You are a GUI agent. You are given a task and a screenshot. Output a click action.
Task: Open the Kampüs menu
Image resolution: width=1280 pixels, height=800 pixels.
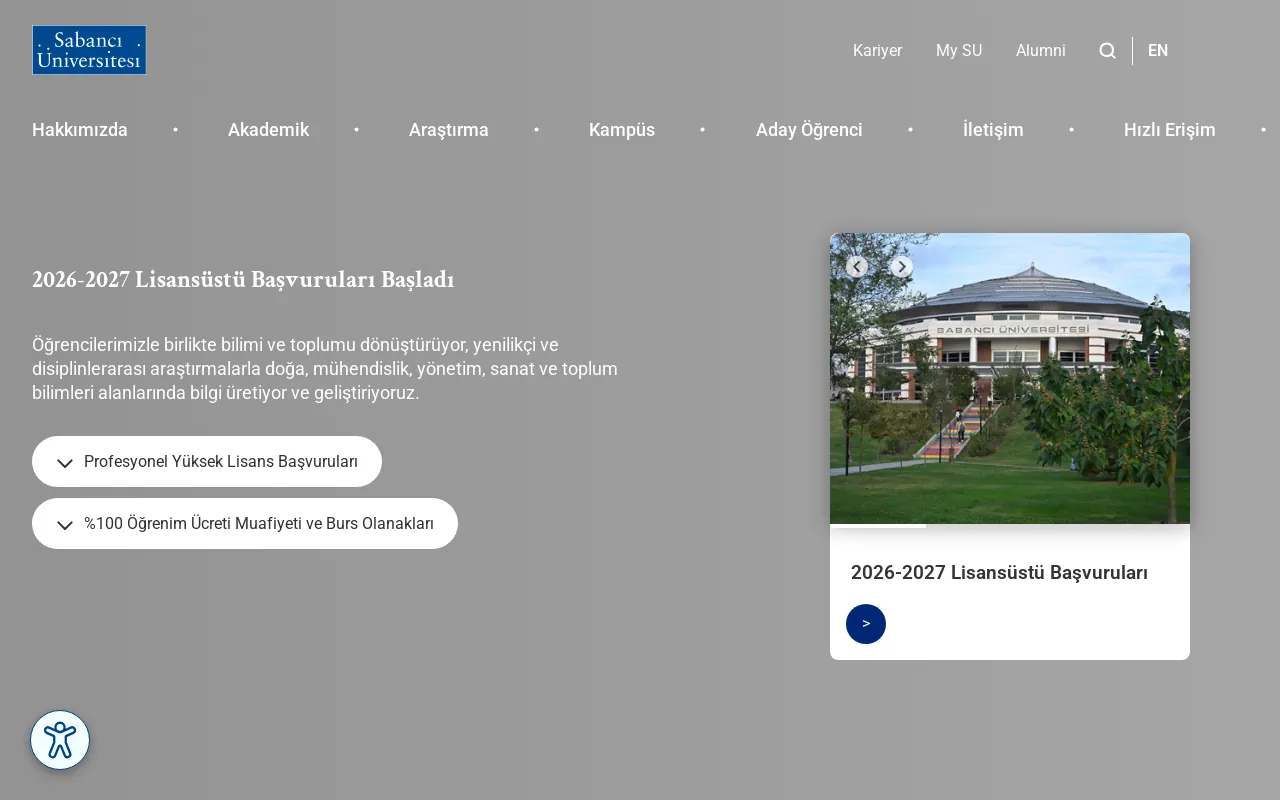click(622, 130)
